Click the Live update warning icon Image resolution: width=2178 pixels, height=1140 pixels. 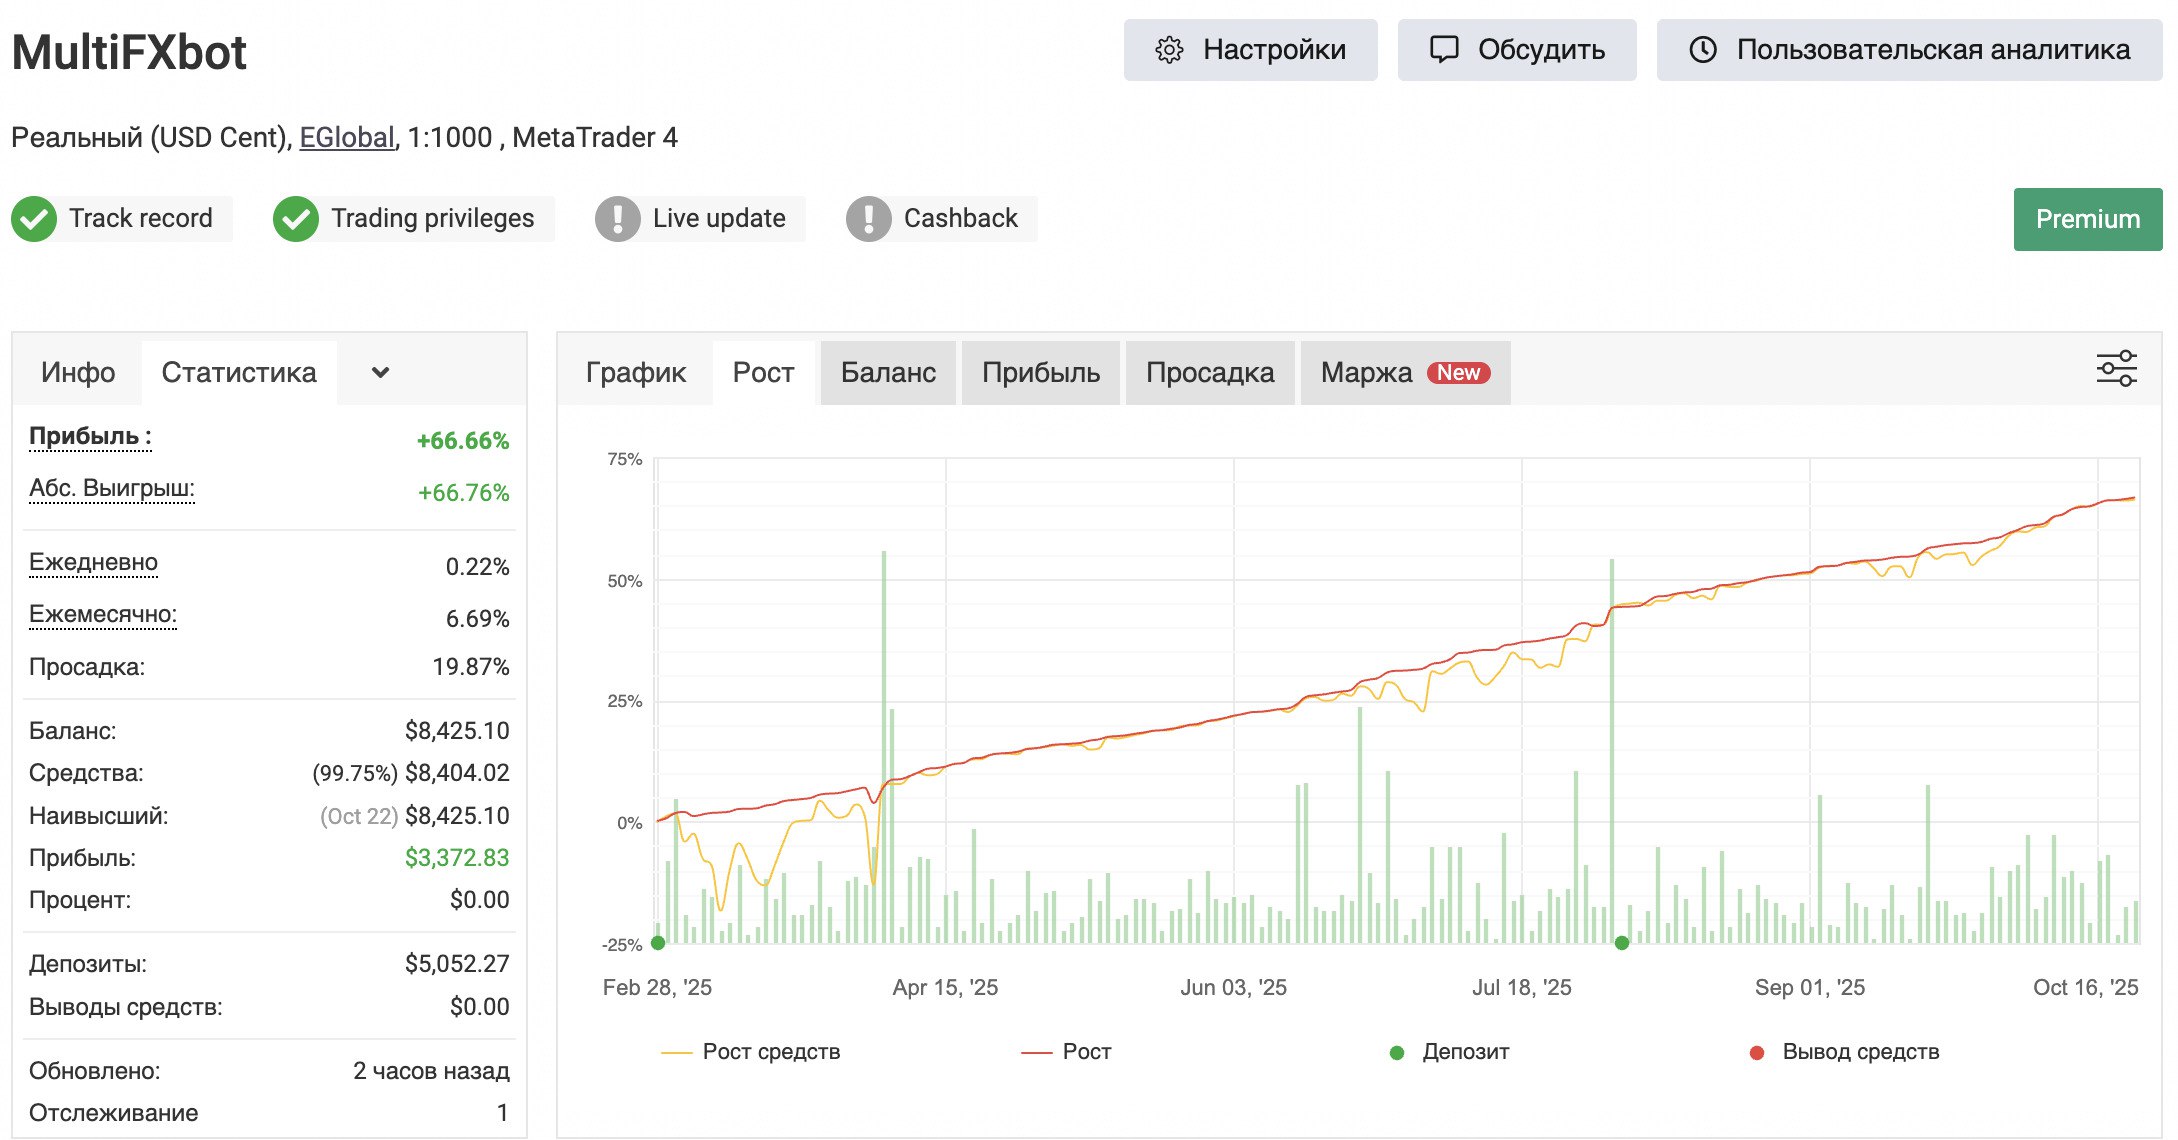click(x=618, y=218)
